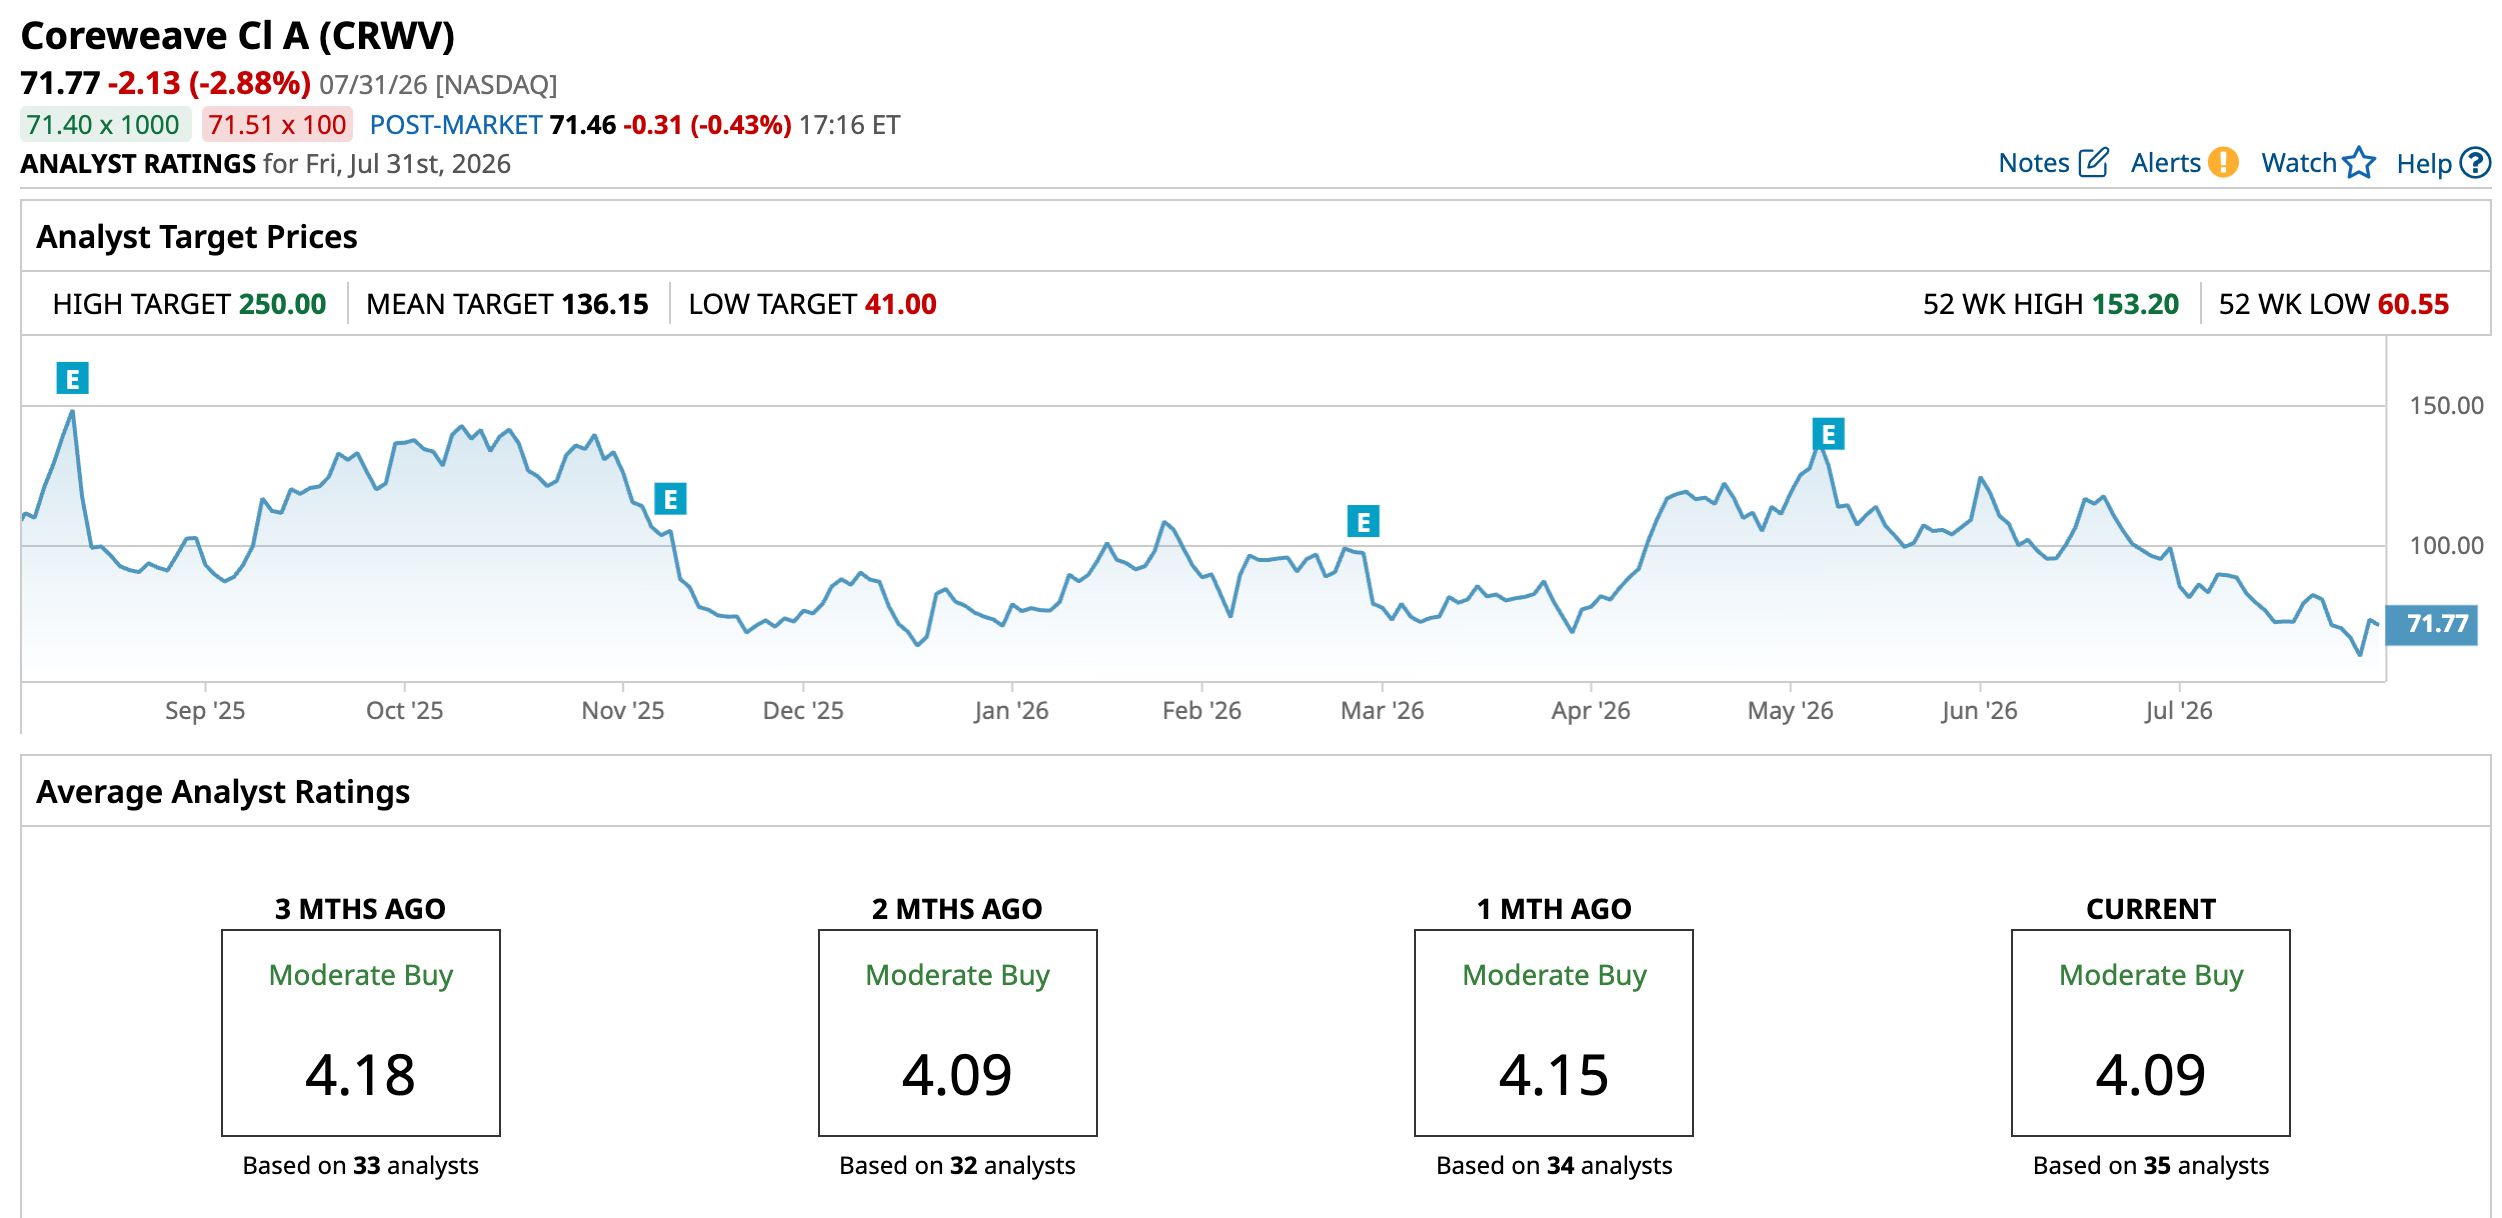The height and width of the screenshot is (1218, 2502).
Task: Click the Jun '26 axis label
Action: (x=1979, y=711)
